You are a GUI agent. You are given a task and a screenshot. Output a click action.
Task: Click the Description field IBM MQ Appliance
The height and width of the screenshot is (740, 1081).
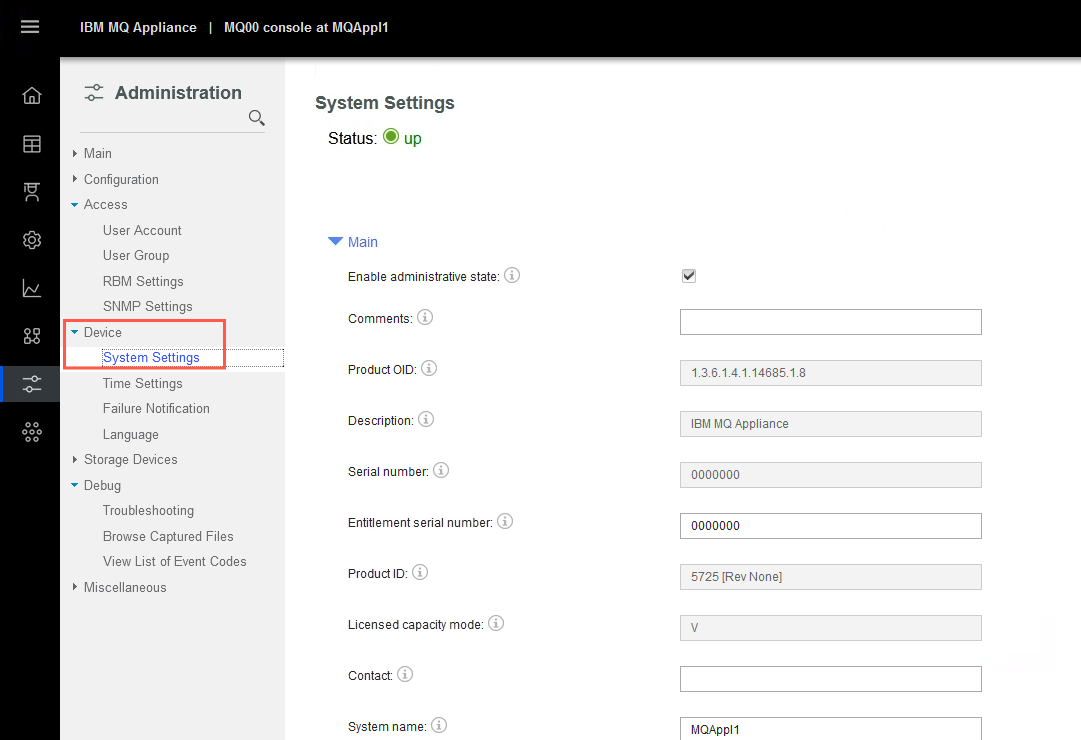[x=830, y=424]
